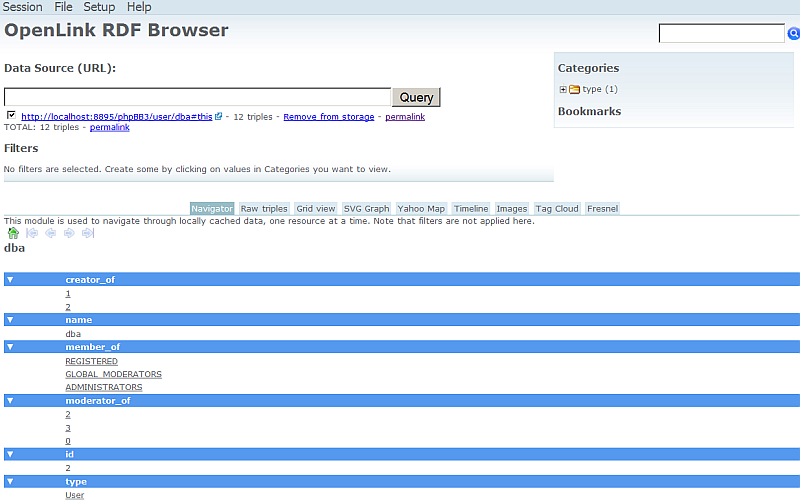Collapse the member_of property section
This screenshot has height=500, width=800.
tap(10, 347)
